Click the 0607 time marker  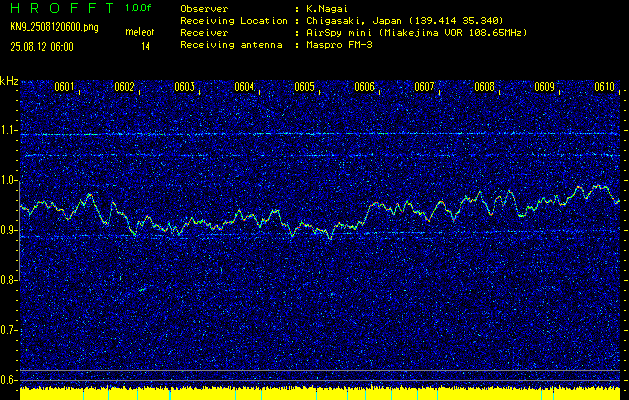[x=424, y=87]
